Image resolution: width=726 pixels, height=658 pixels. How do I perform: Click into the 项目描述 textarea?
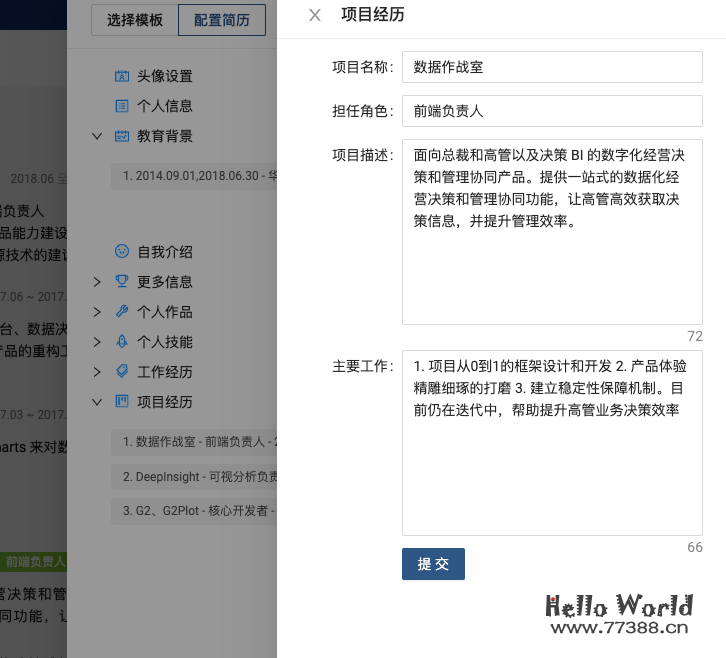[552, 232]
